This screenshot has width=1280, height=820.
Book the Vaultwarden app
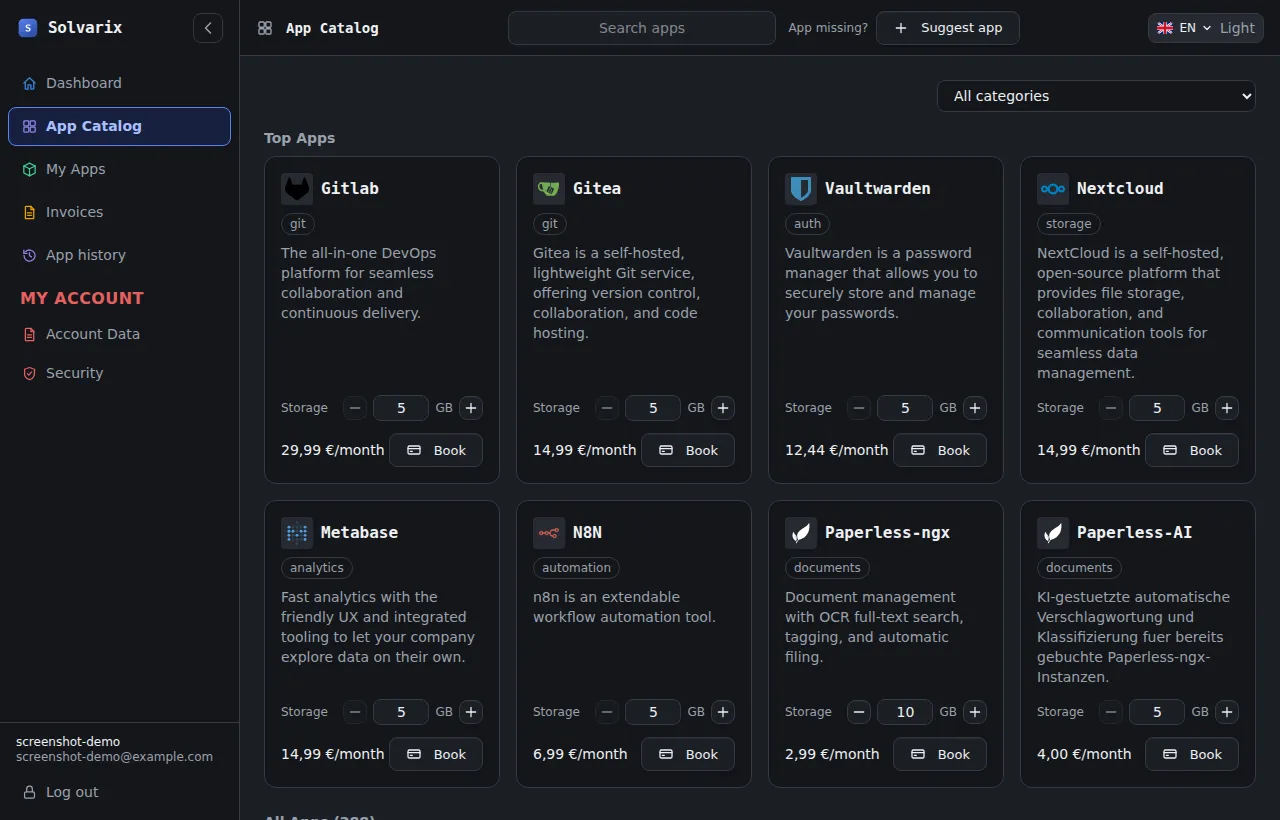click(x=940, y=450)
